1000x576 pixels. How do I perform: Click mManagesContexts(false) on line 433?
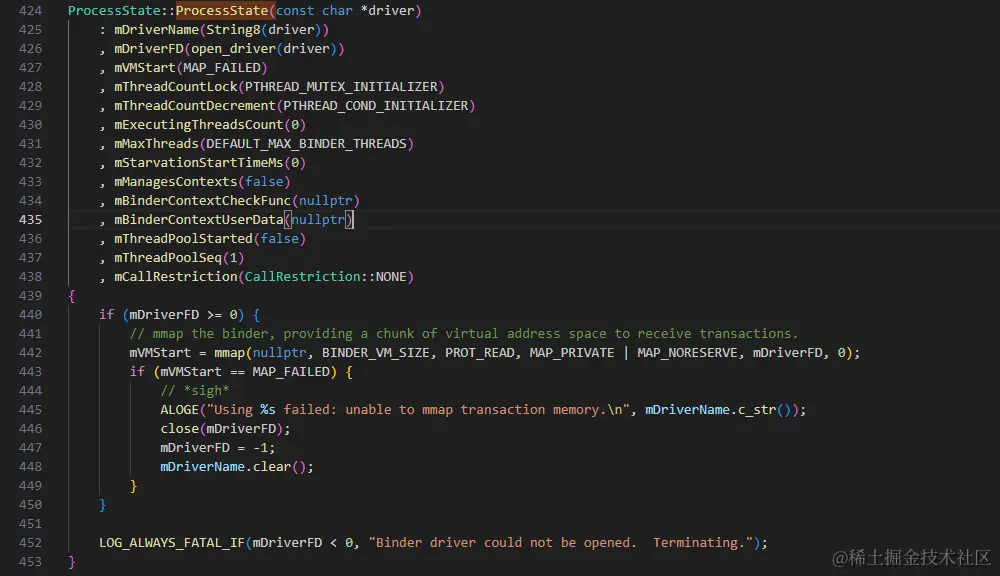pos(202,182)
